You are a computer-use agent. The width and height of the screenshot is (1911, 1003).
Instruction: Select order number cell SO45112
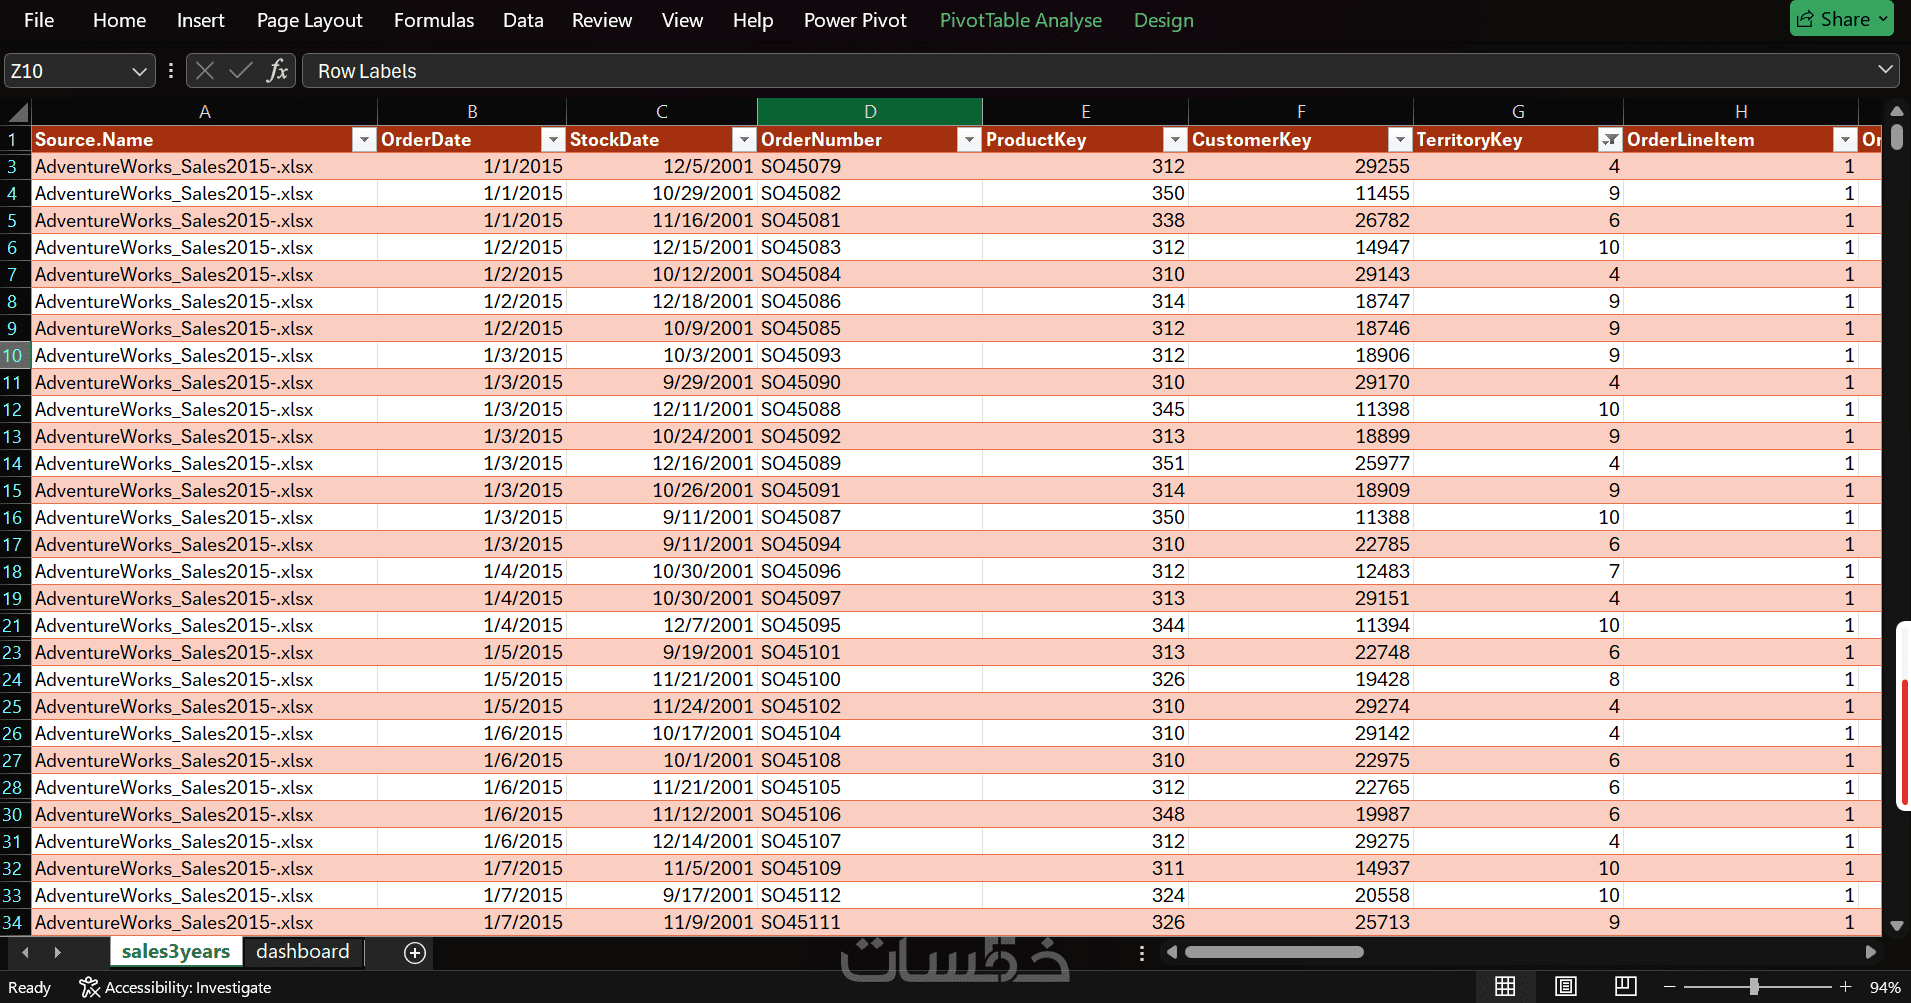coord(870,895)
